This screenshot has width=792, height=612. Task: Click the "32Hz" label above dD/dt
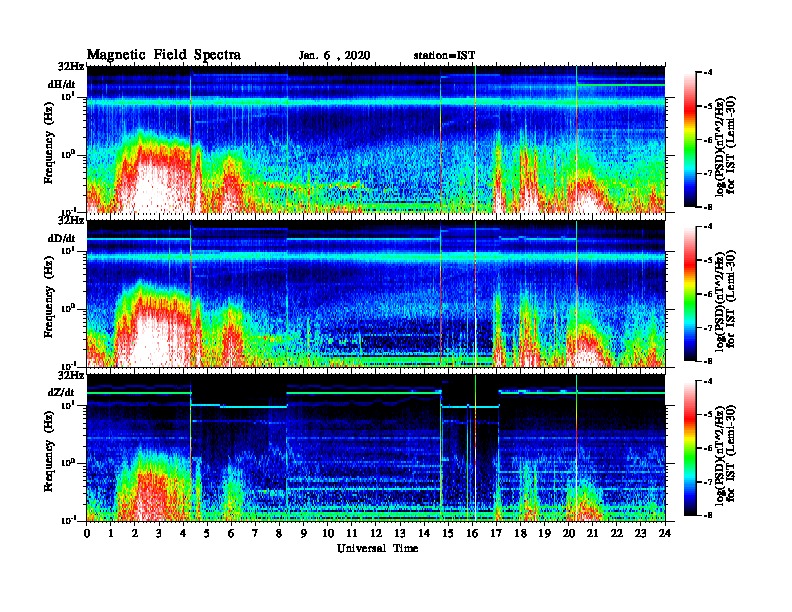(x=71, y=220)
